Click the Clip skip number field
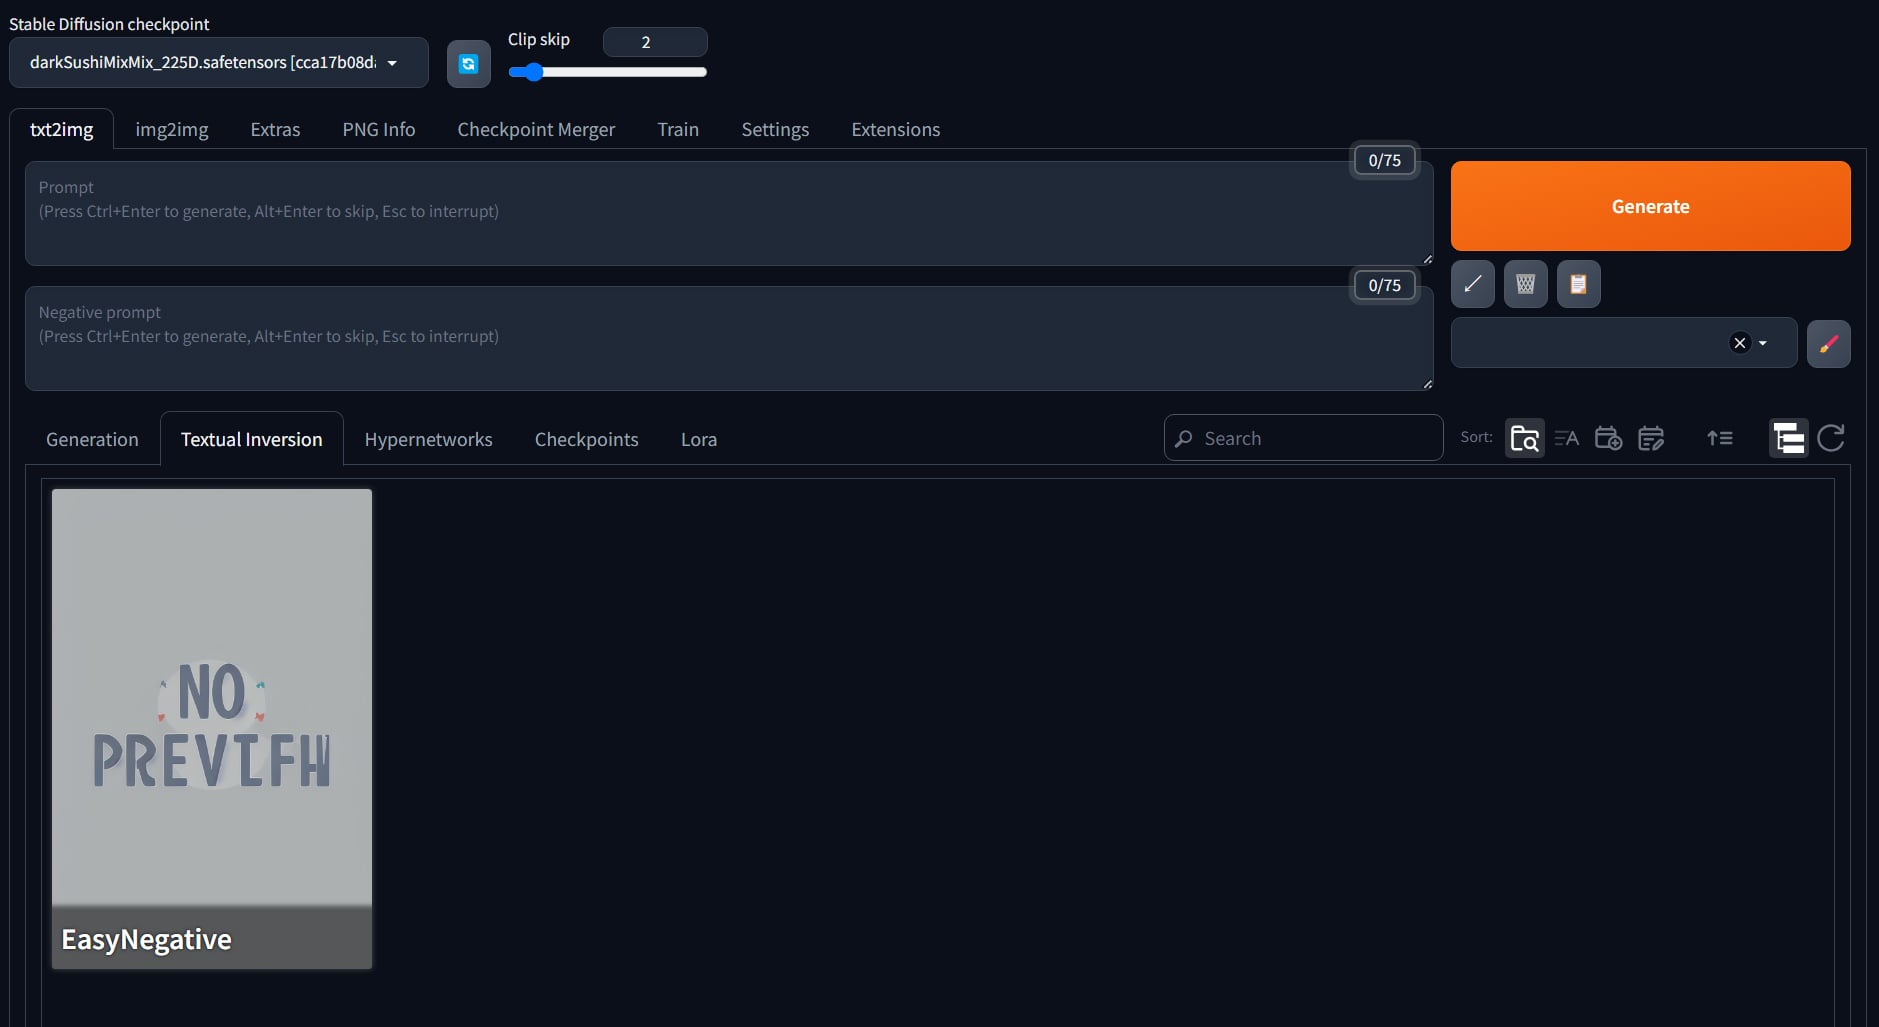This screenshot has width=1879, height=1027. pyautogui.click(x=655, y=42)
